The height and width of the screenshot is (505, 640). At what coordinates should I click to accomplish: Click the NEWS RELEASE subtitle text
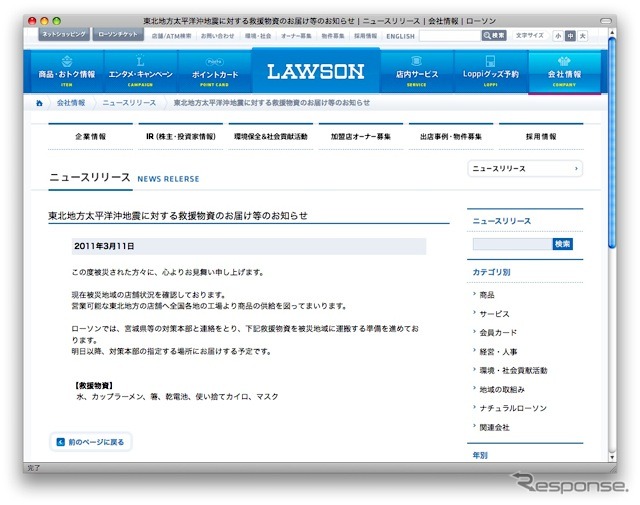[168, 179]
